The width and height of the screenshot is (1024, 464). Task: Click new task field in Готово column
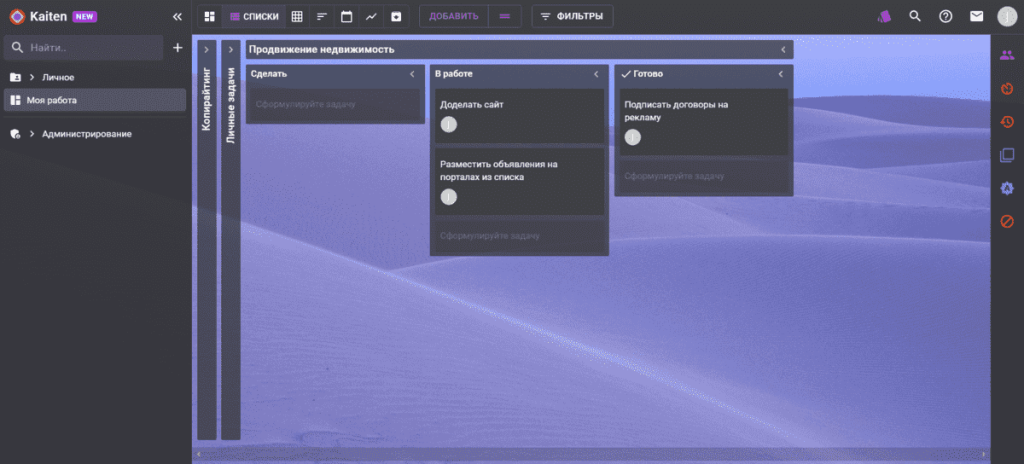pyautogui.click(x=703, y=176)
